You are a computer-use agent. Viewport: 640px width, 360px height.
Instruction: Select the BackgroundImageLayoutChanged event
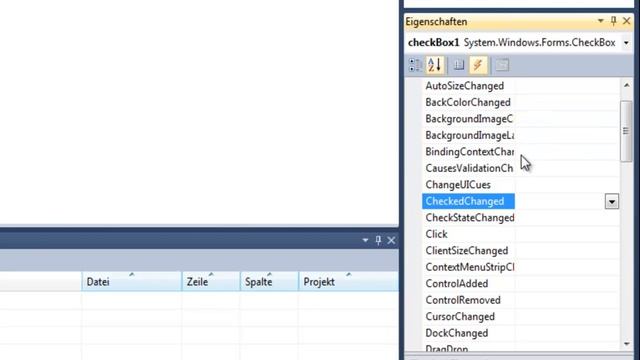[x=469, y=136]
